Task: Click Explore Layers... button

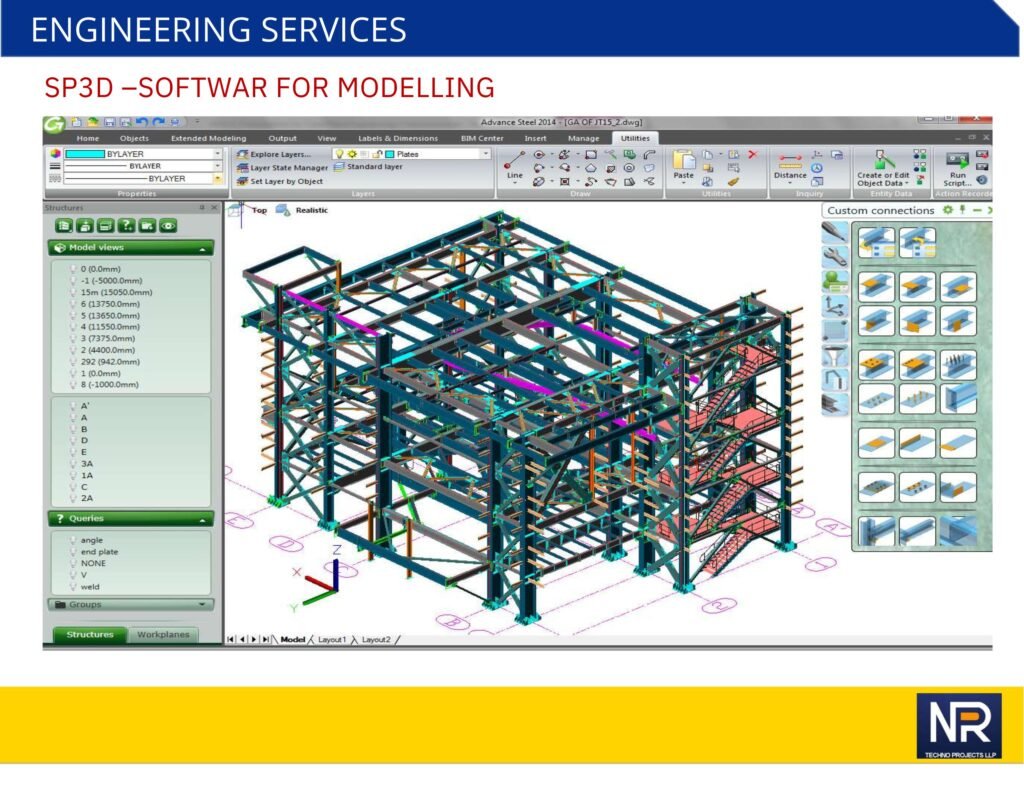Action: 274,154
